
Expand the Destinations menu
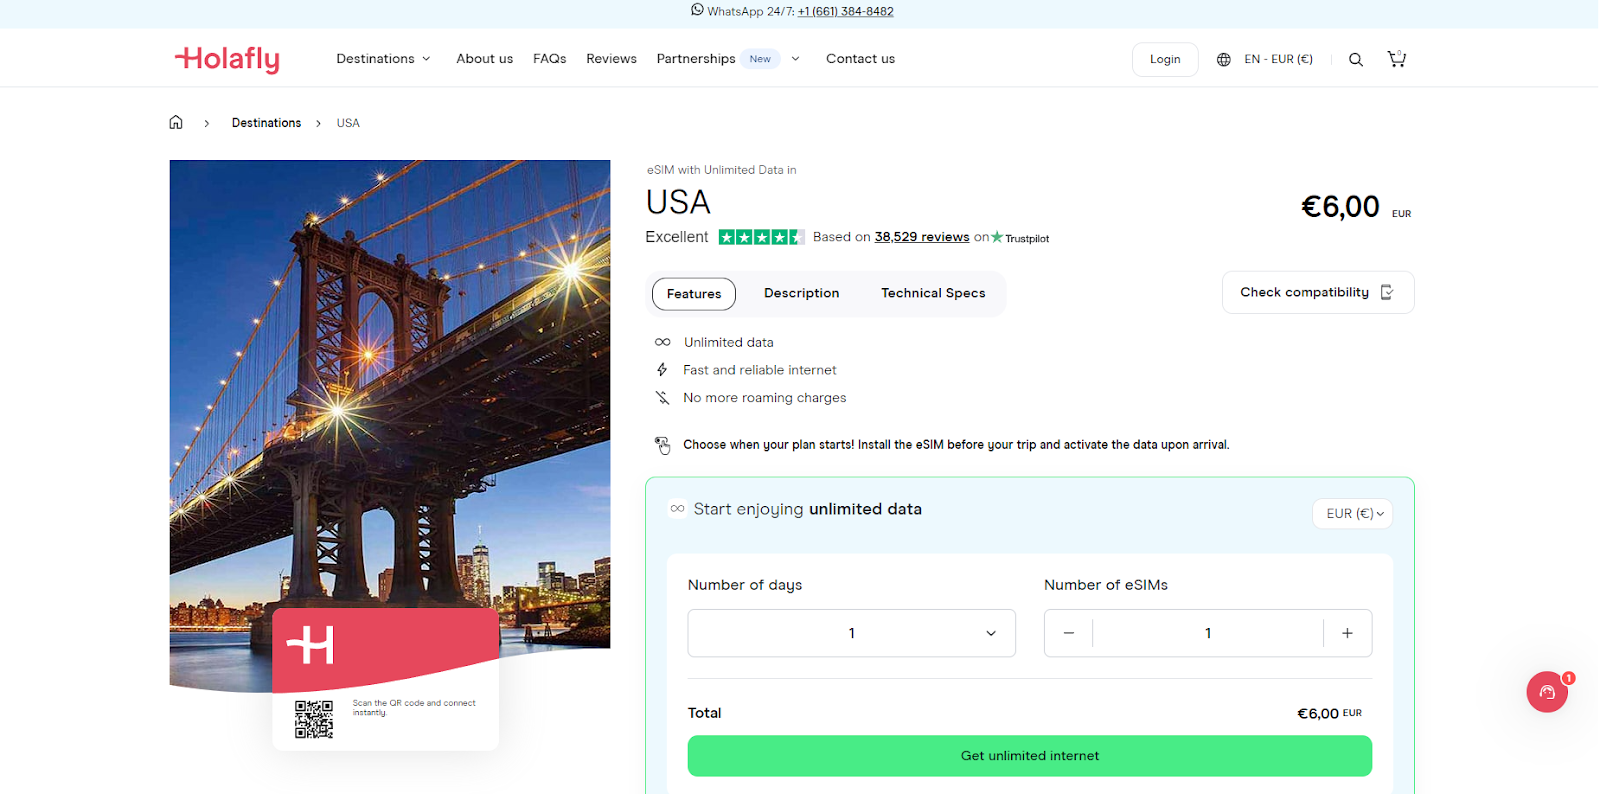click(x=383, y=59)
